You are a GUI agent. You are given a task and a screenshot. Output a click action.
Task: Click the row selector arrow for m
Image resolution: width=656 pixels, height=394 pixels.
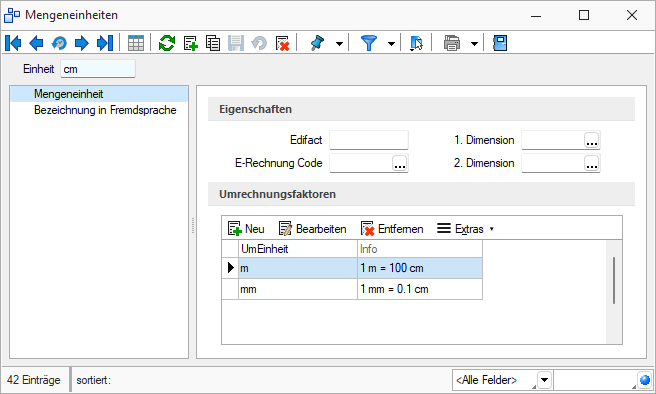click(230, 268)
